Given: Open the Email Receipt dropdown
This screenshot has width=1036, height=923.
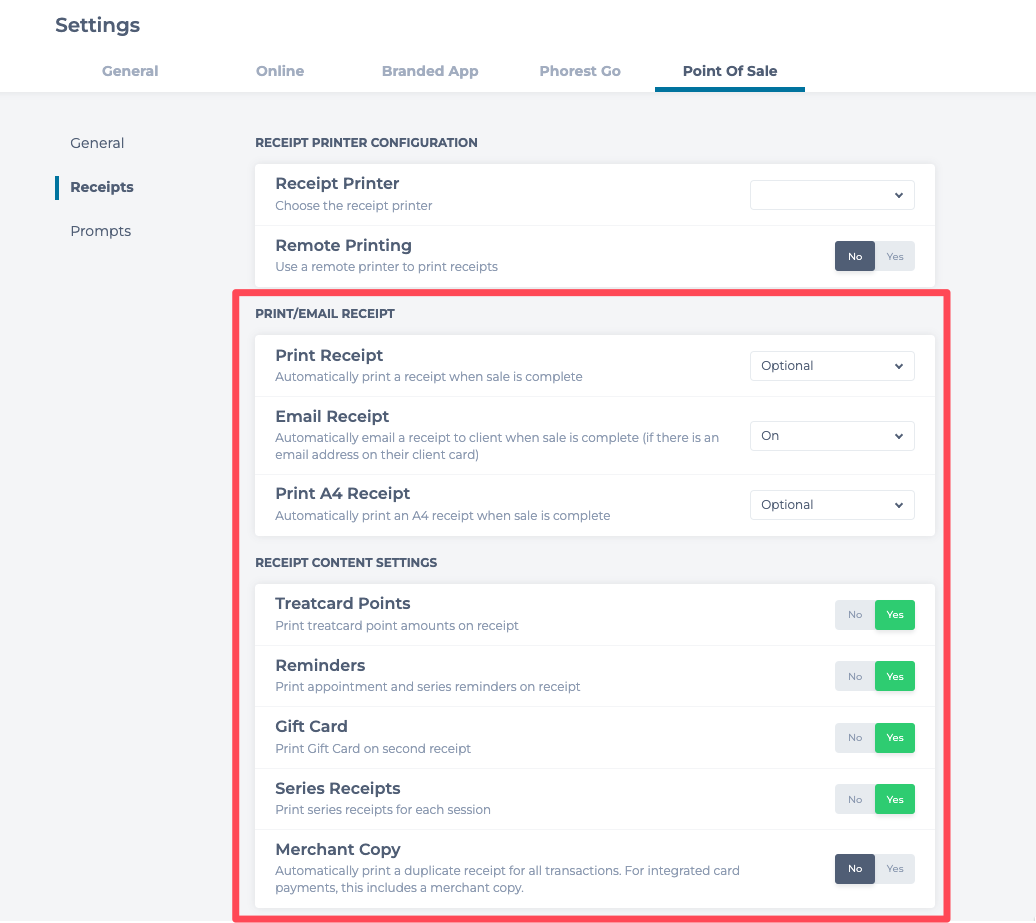Looking at the screenshot, I should [x=832, y=436].
